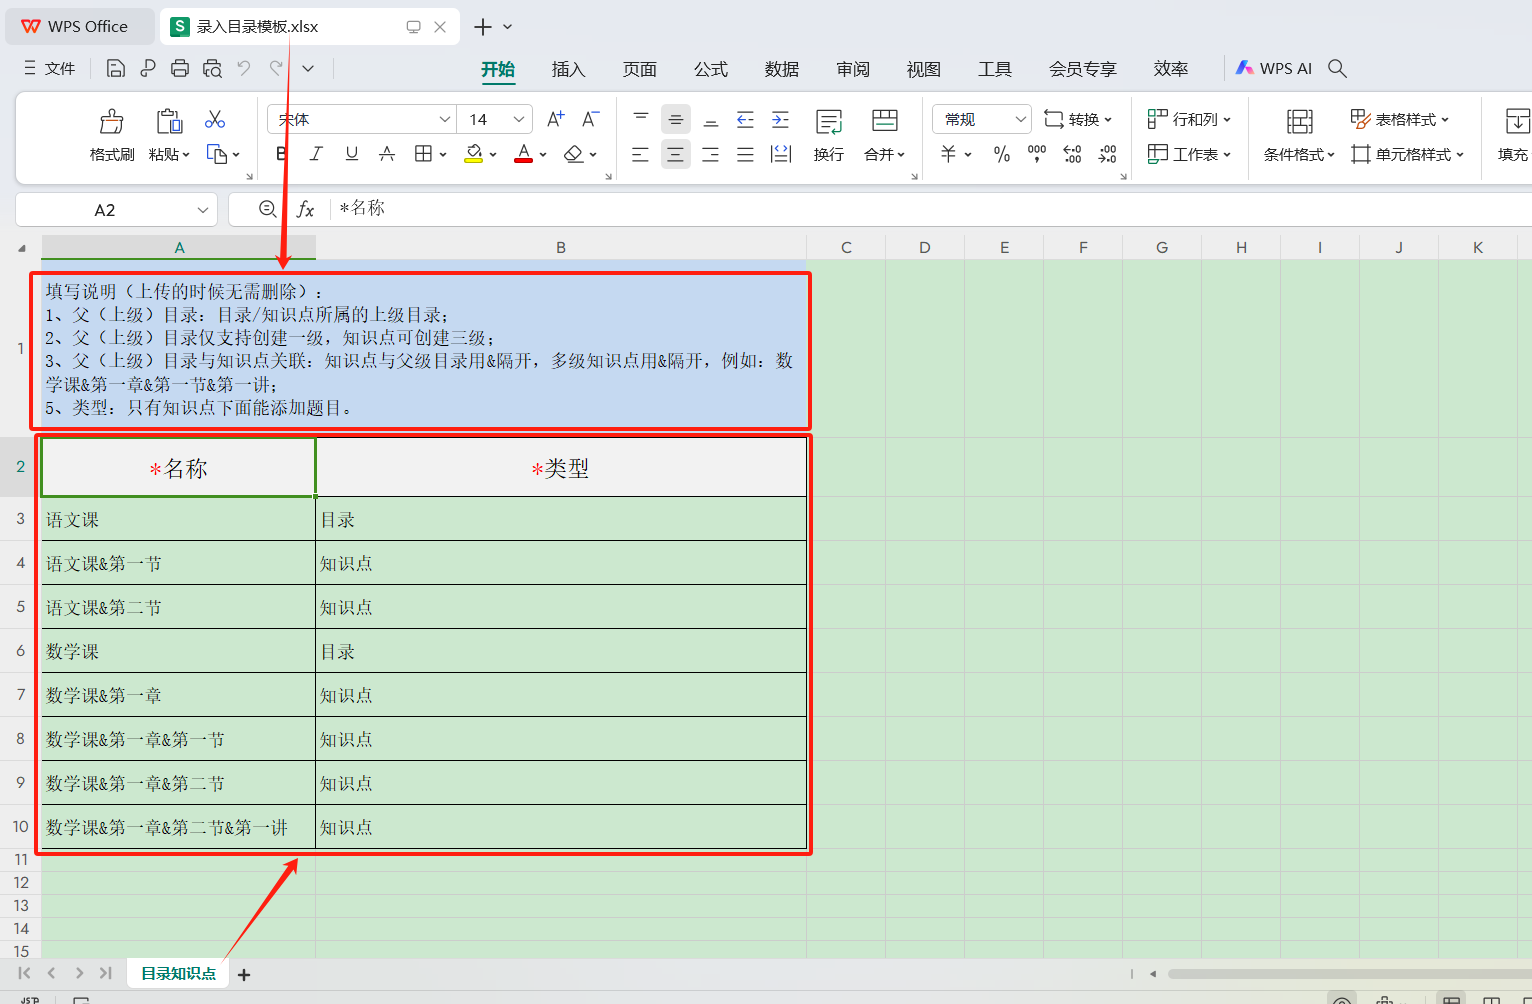Toggle italic formatting
The width and height of the screenshot is (1532, 1004).
(316, 154)
